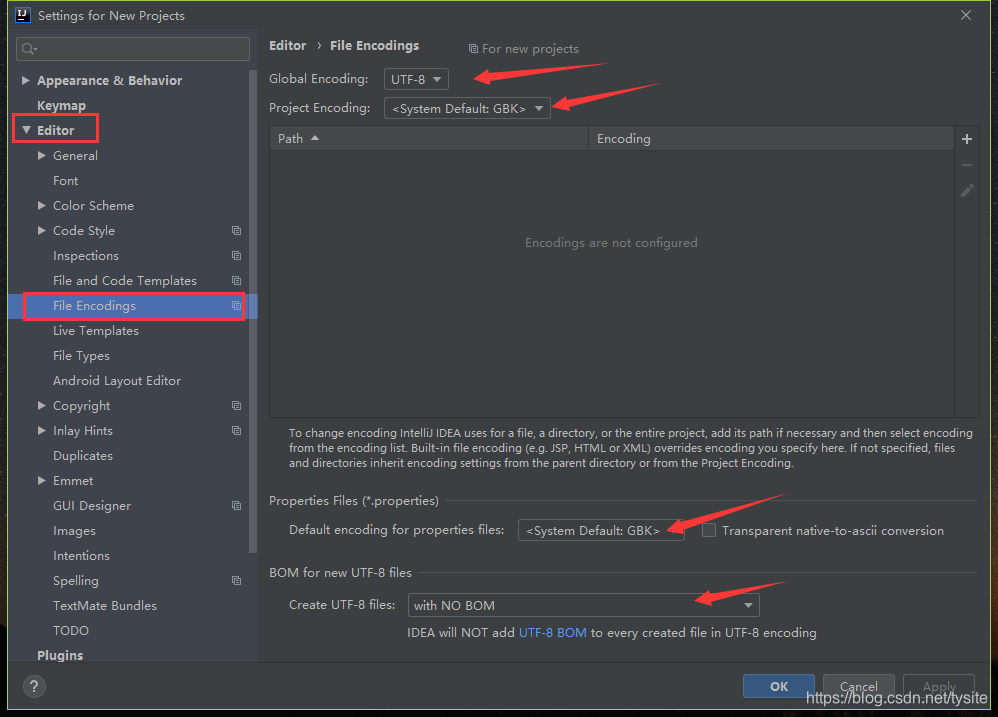The width and height of the screenshot is (998, 717).
Task: Click the IntelliJ logo in title bar
Action: pyautogui.click(x=23, y=15)
